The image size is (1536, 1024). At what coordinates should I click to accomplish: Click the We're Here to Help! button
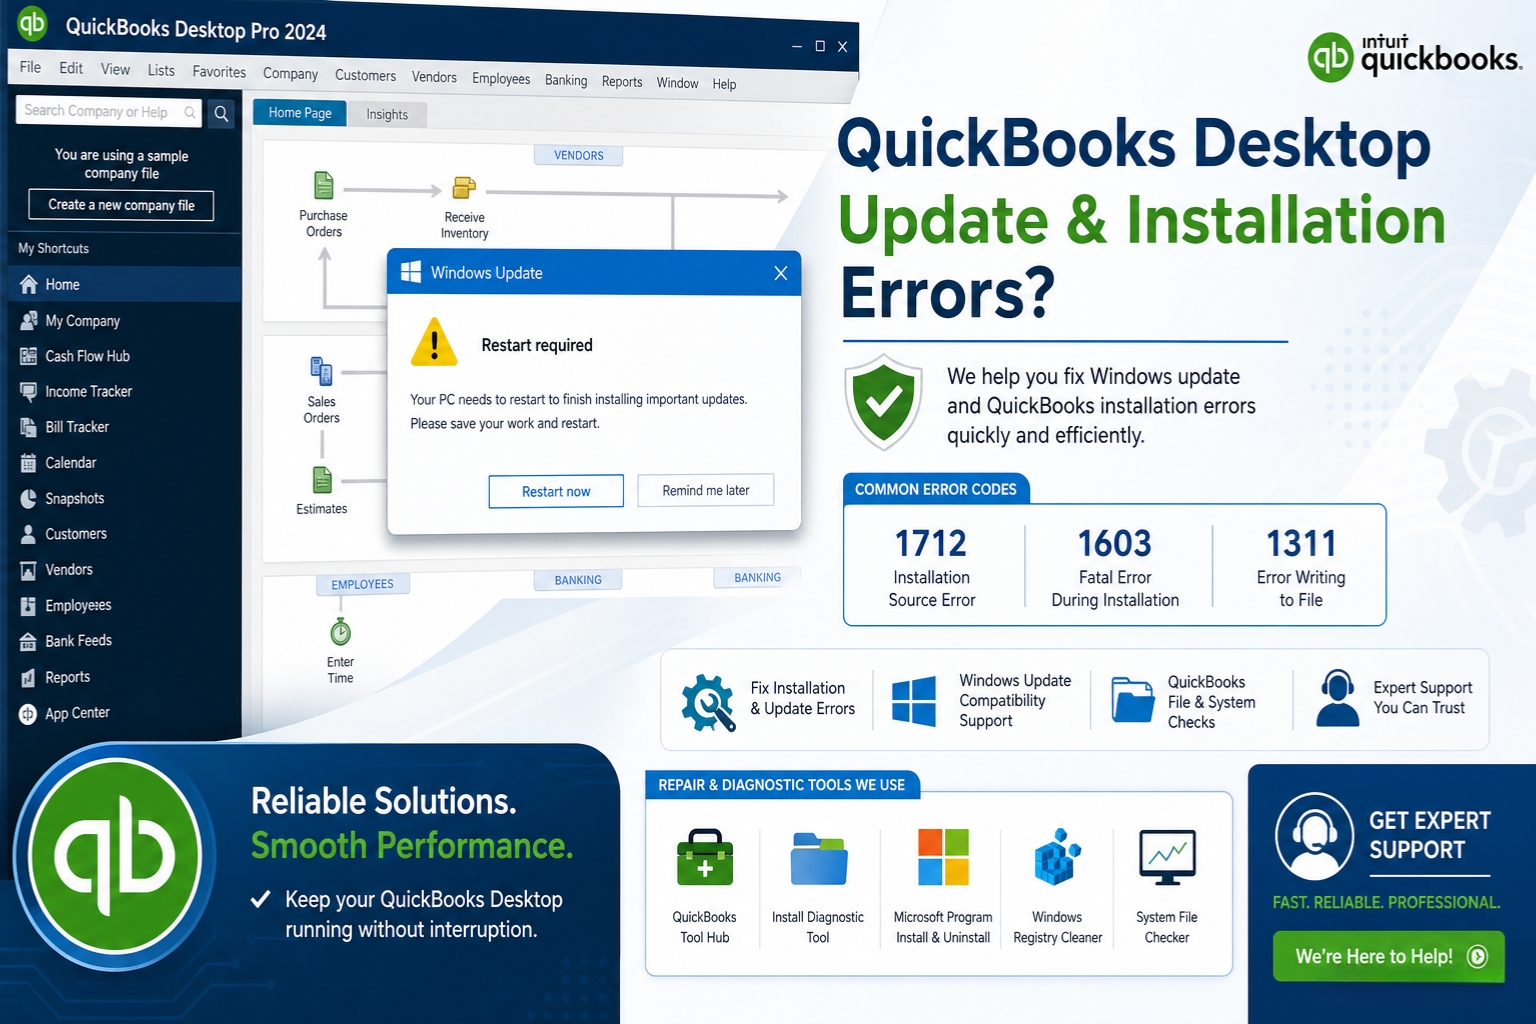[x=1388, y=956]
